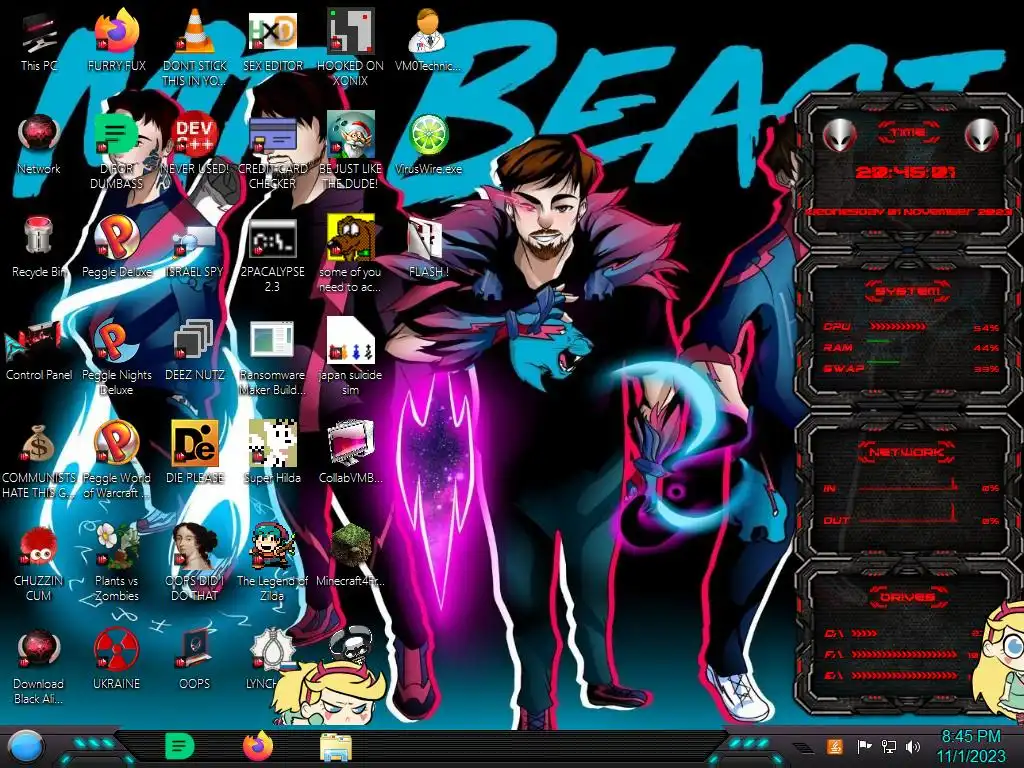
Task: Open CollabVMB desktop icon
Action: 350,444
